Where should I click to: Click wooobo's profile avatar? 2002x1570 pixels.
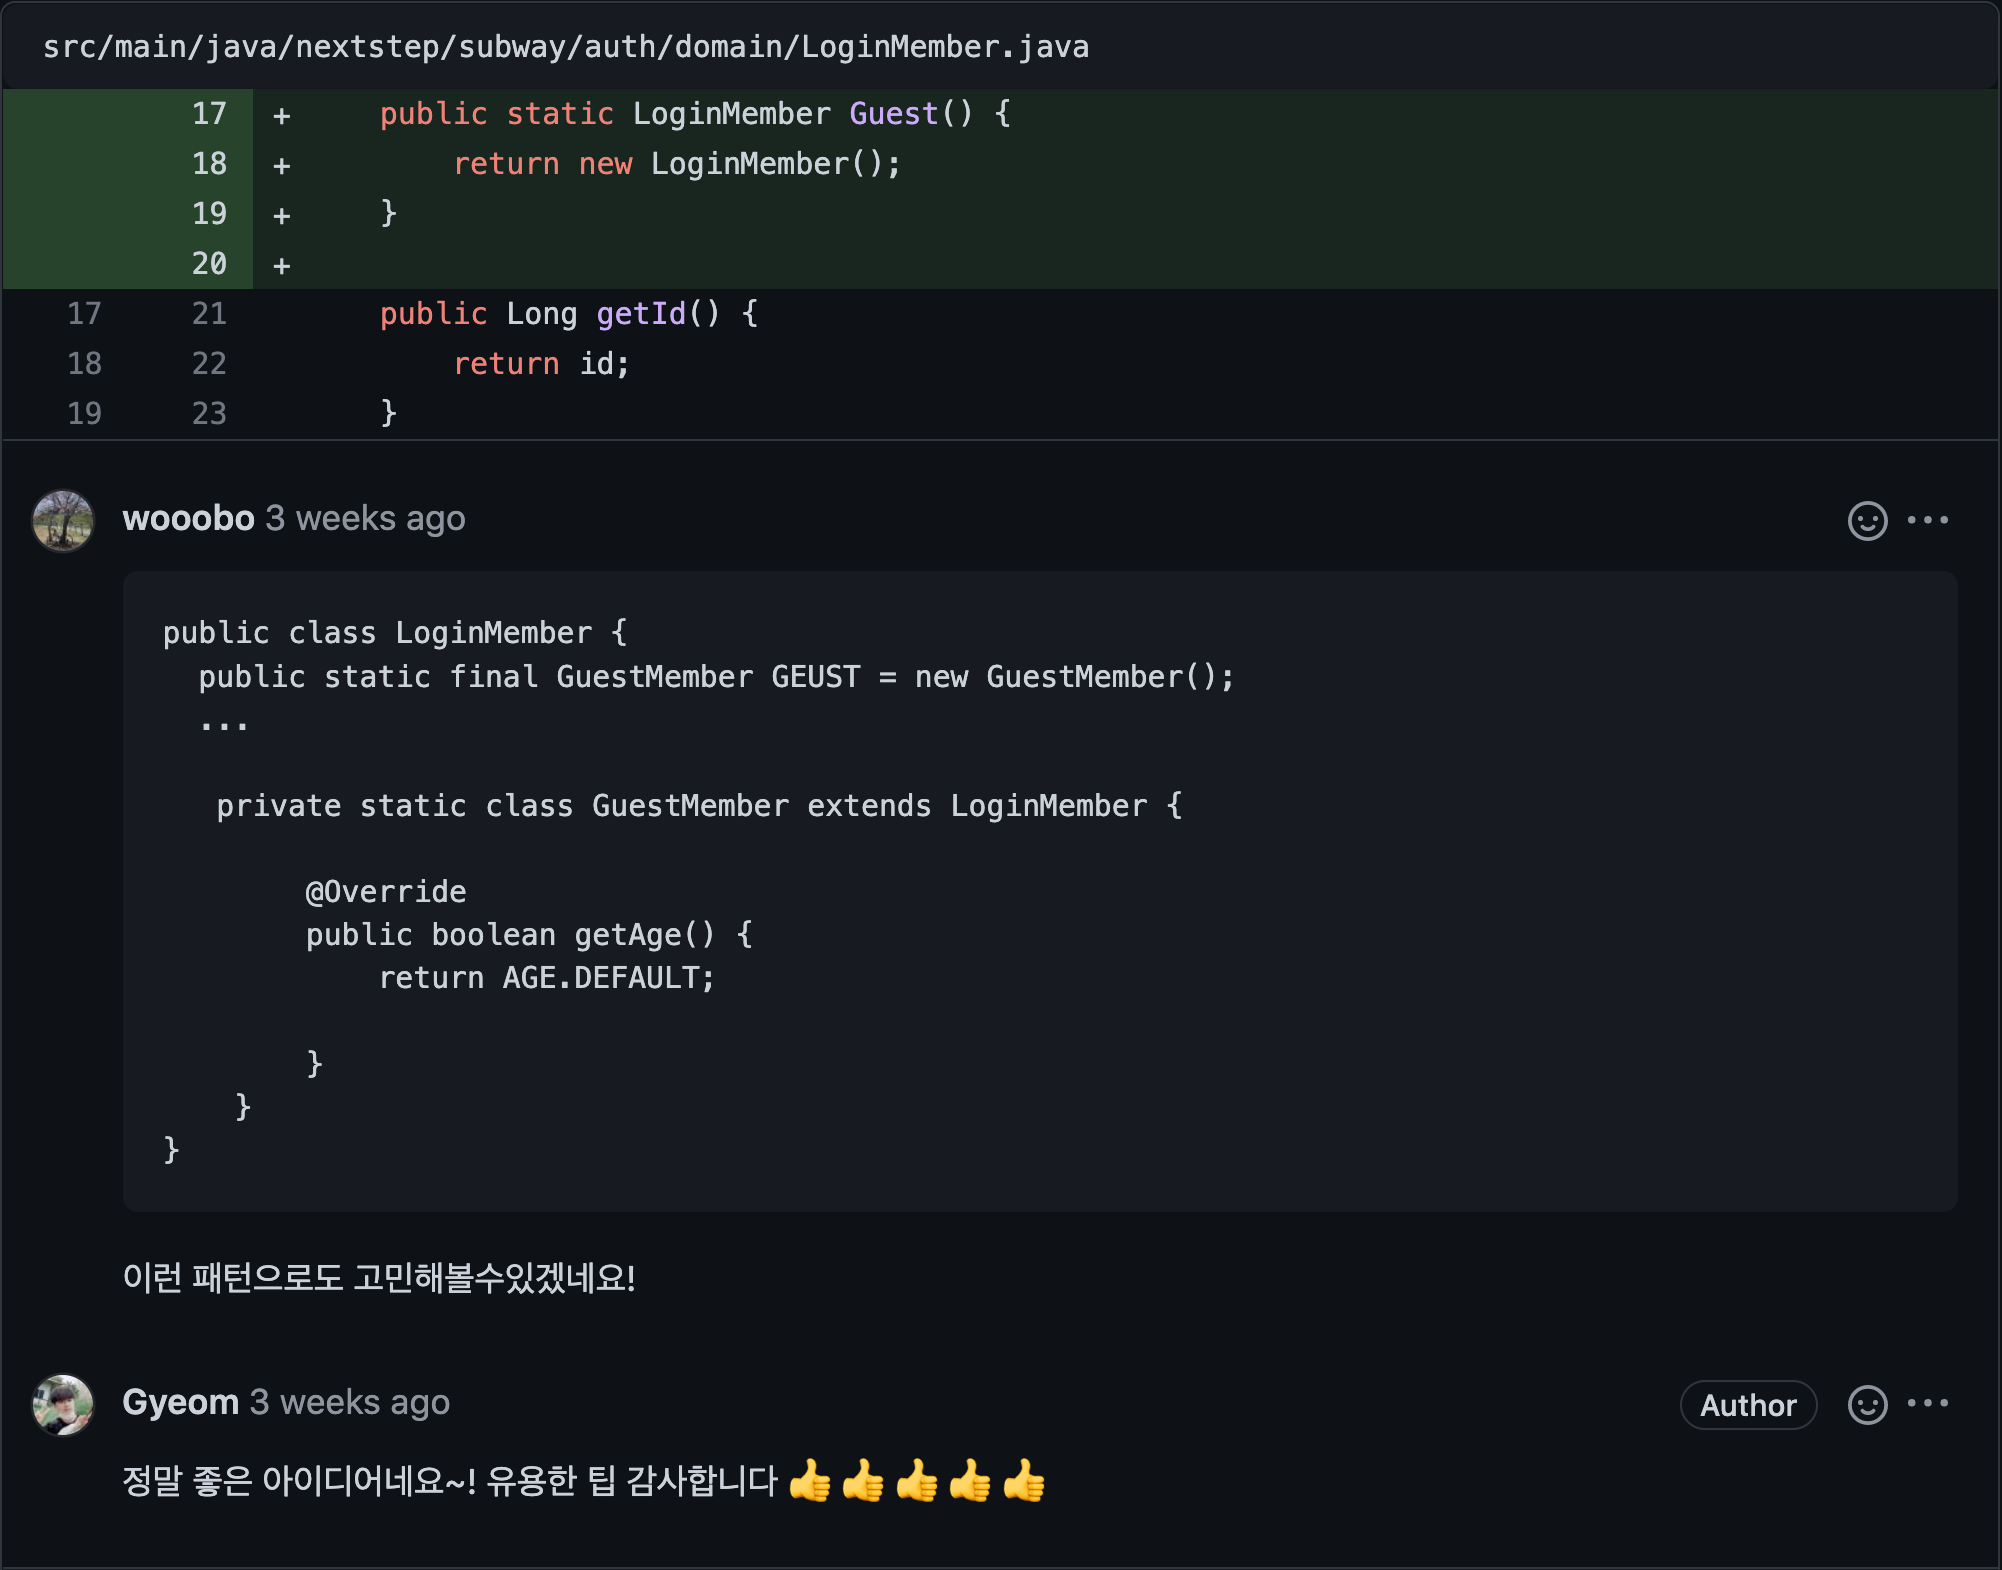63,520
